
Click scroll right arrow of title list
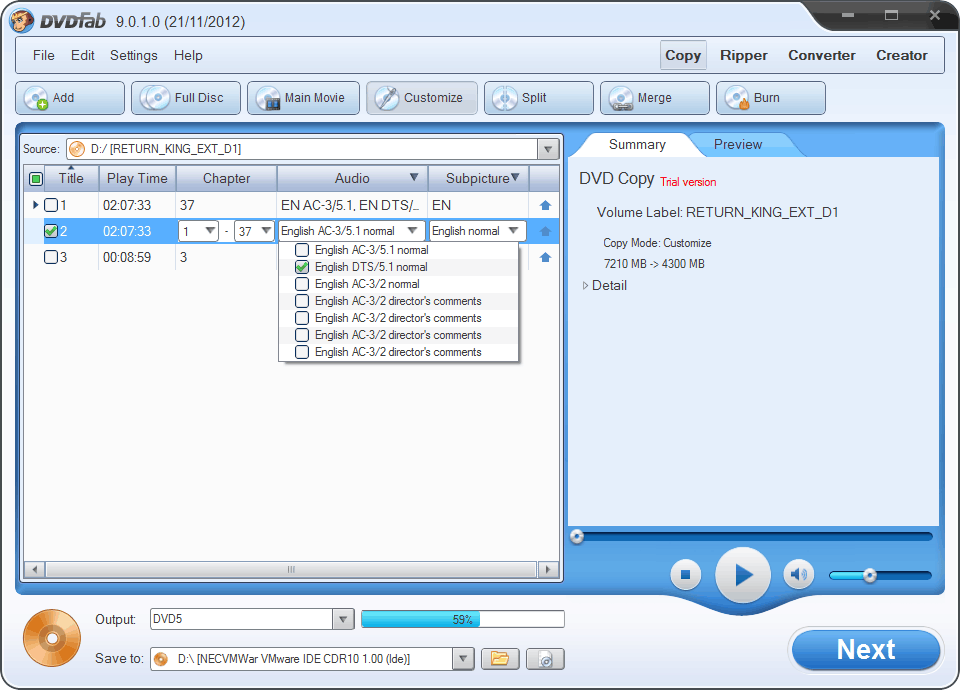548,569
